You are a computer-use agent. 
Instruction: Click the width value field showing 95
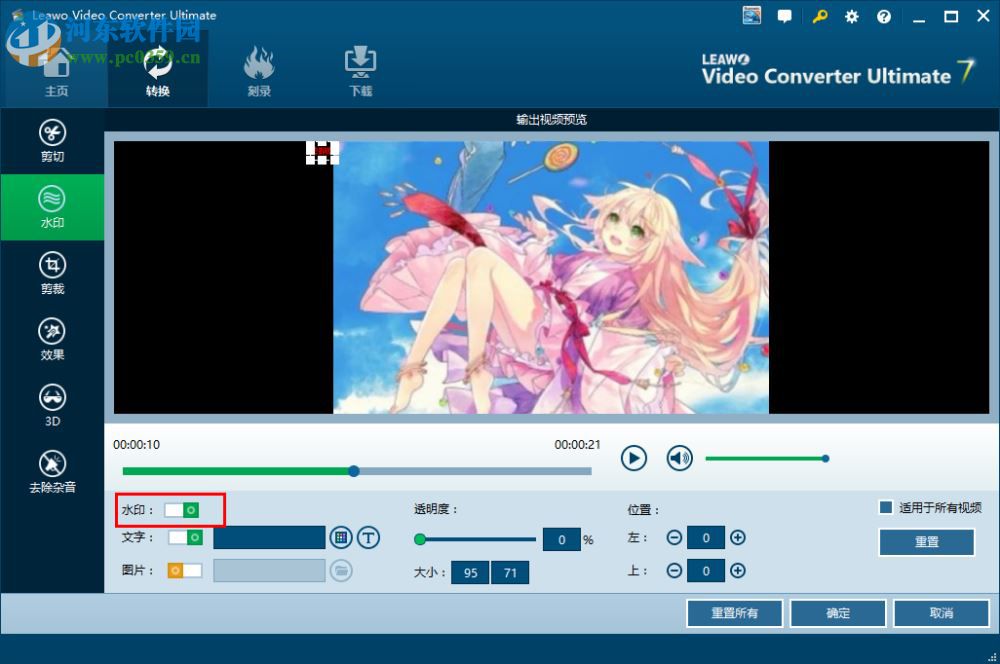point(470,573)
